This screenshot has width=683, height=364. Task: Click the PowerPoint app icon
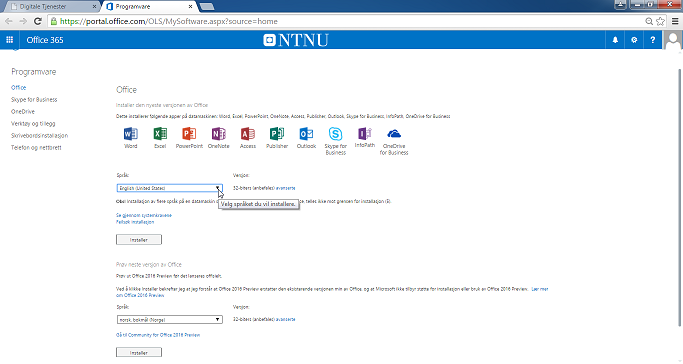tap(189, 134)
